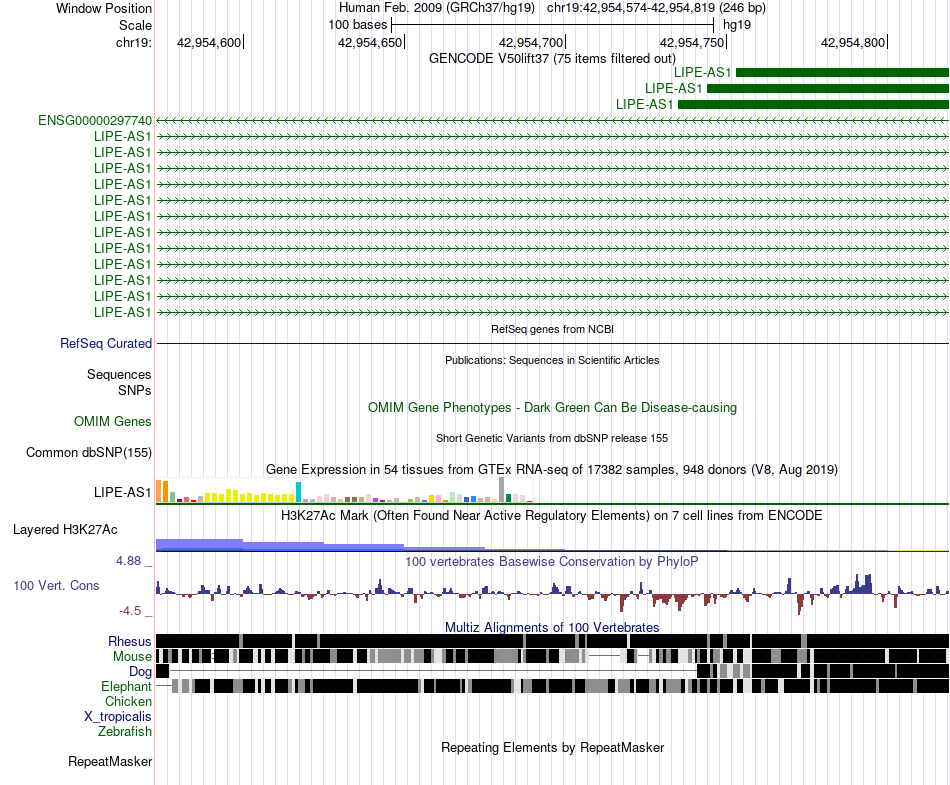Image resolution: width=950 pixels, height=785 pixels.
Task: Open the ENSG00000297740 gene label
Action: pyautogui.click(x=95, y=121)
